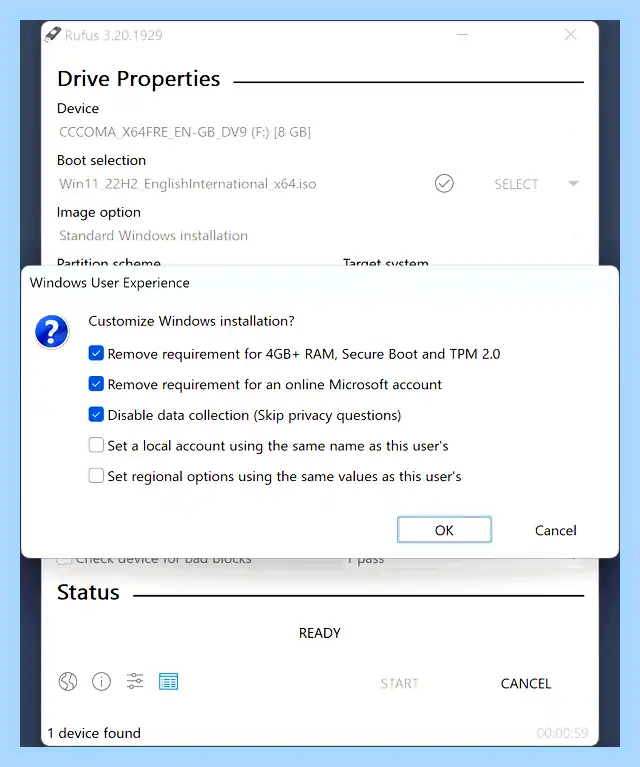The image size is (640, 767).
Task: Click the Rufus 3.20.1929 title text
Action: [114, 35]
